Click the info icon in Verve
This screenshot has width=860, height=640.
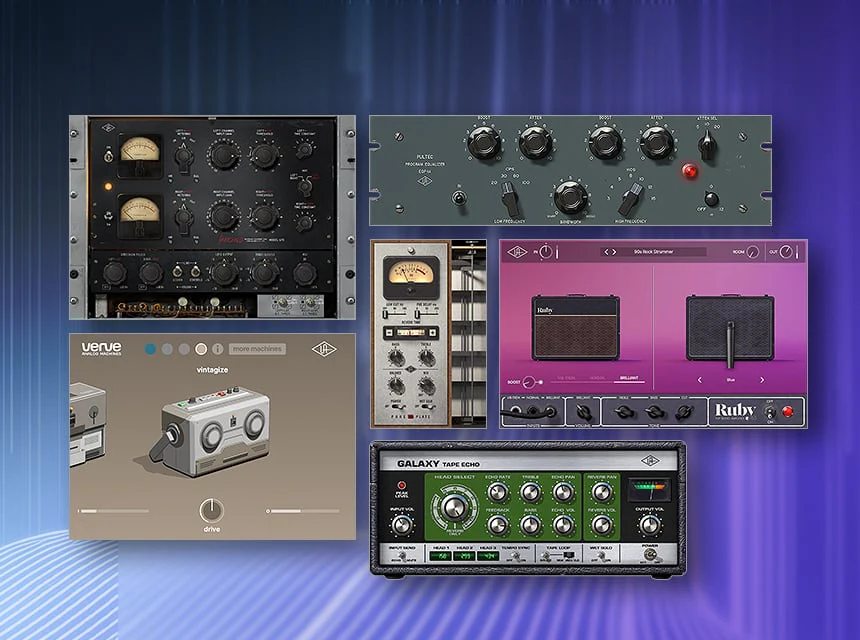(217, 349)
